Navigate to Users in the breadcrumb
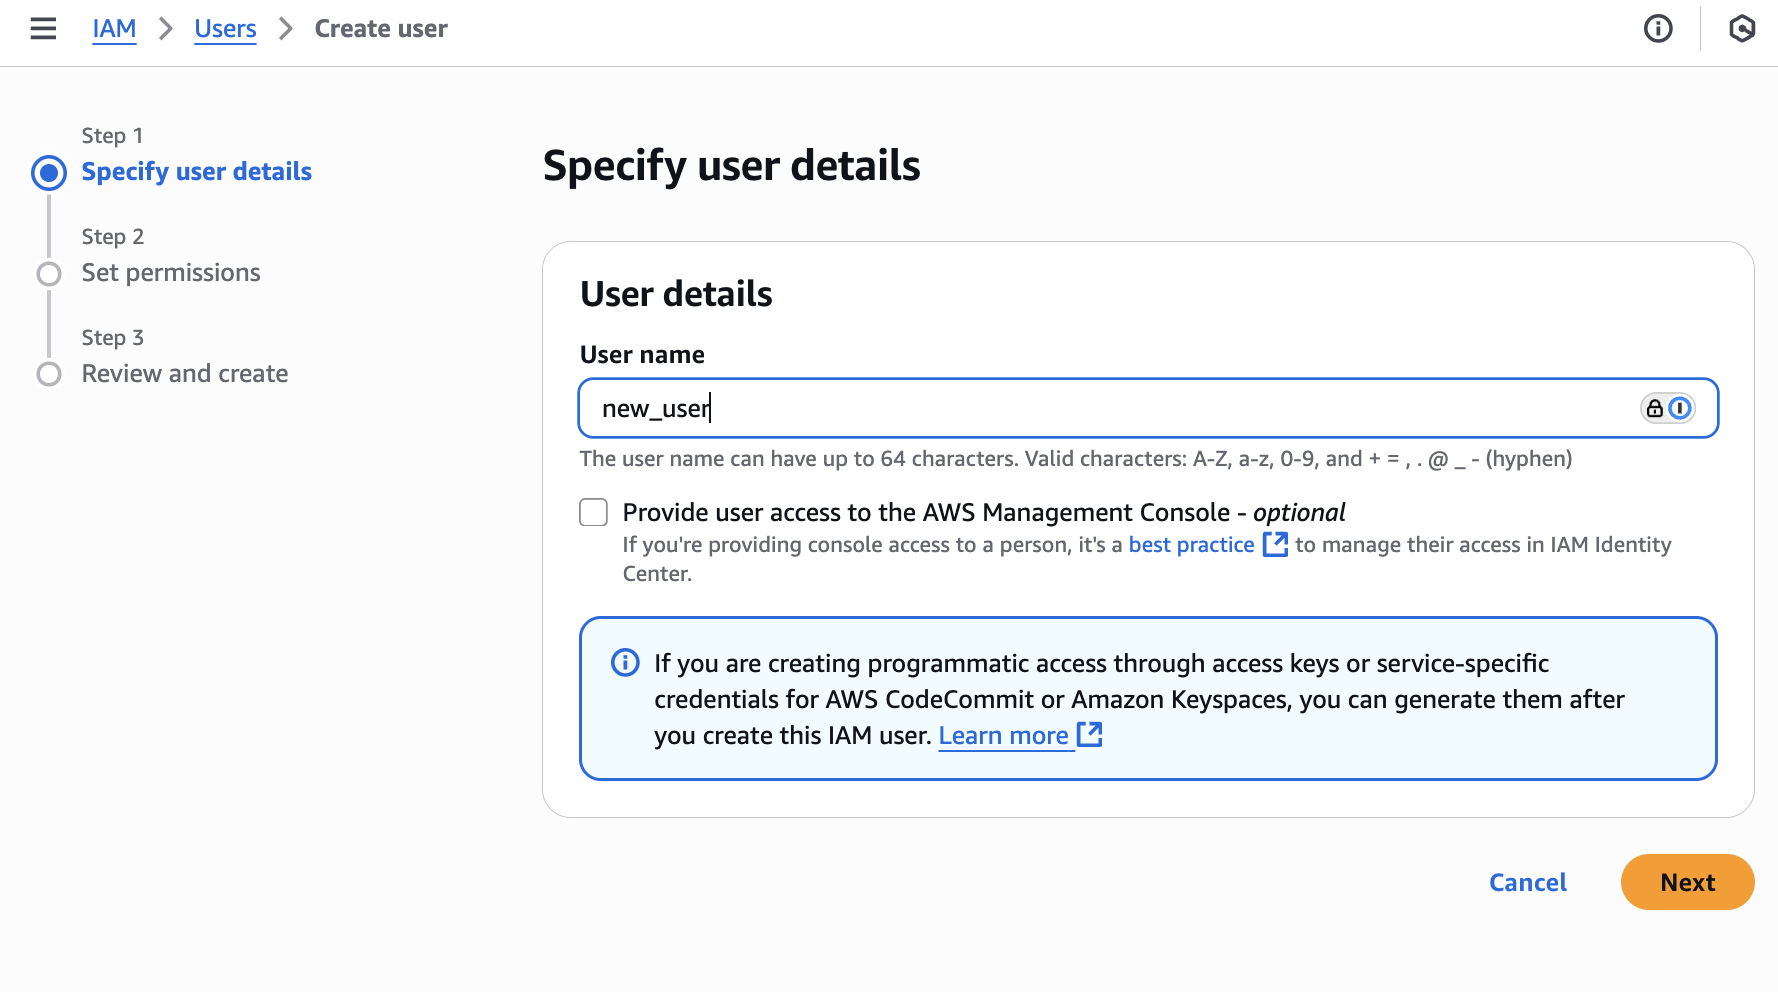Viewport: 1778px width, 992px height. pos(225,29)
